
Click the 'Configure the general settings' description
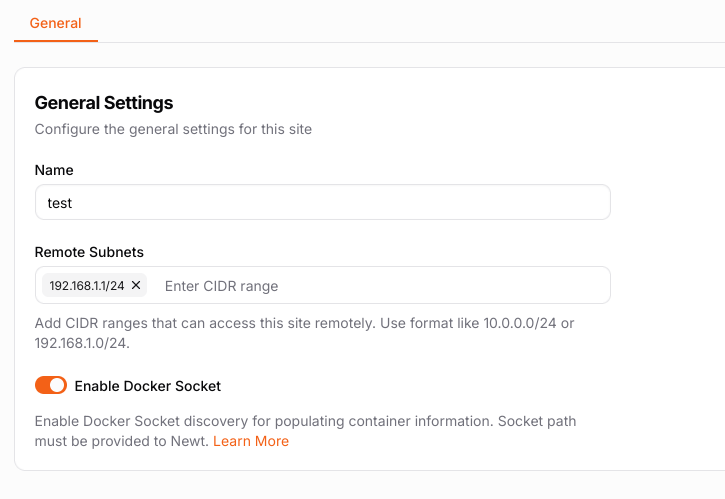coord(173,129)
